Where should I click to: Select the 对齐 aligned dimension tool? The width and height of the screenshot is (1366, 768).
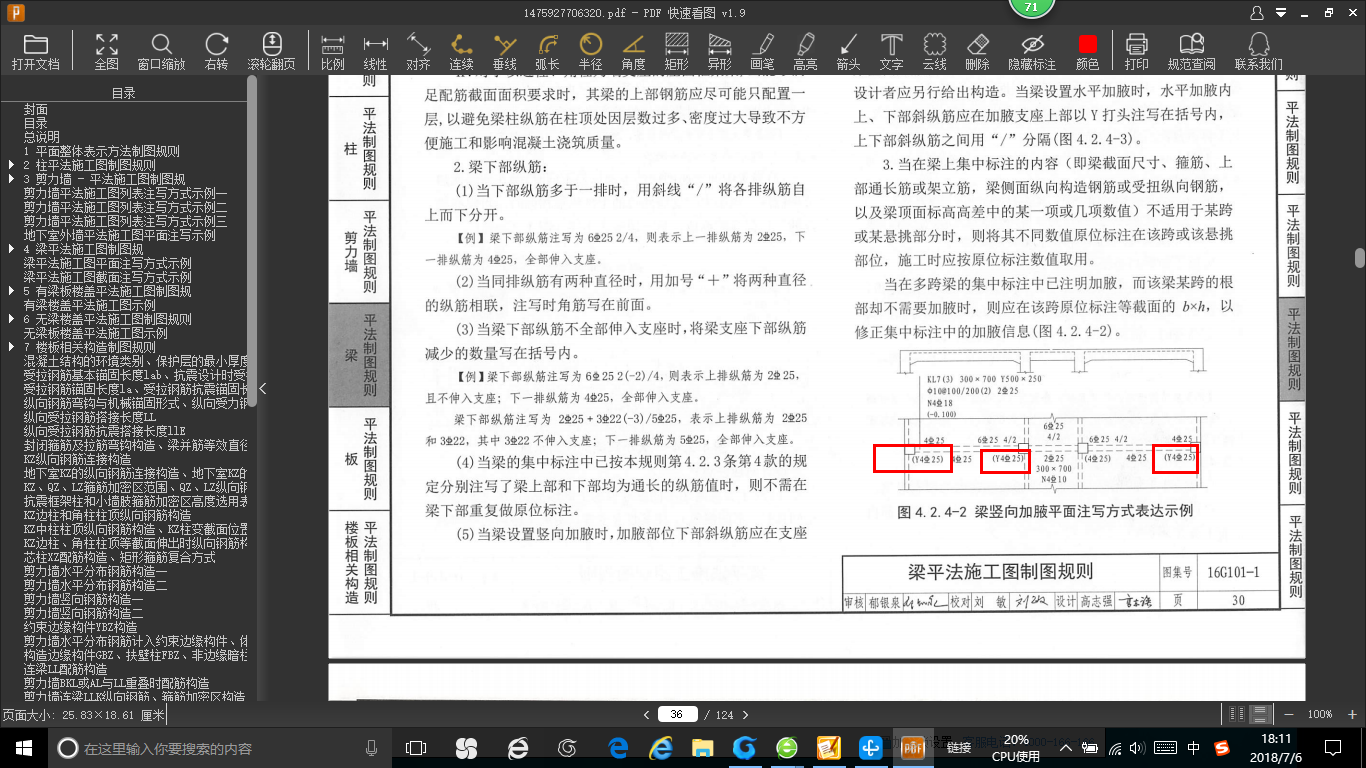[418, 51]
